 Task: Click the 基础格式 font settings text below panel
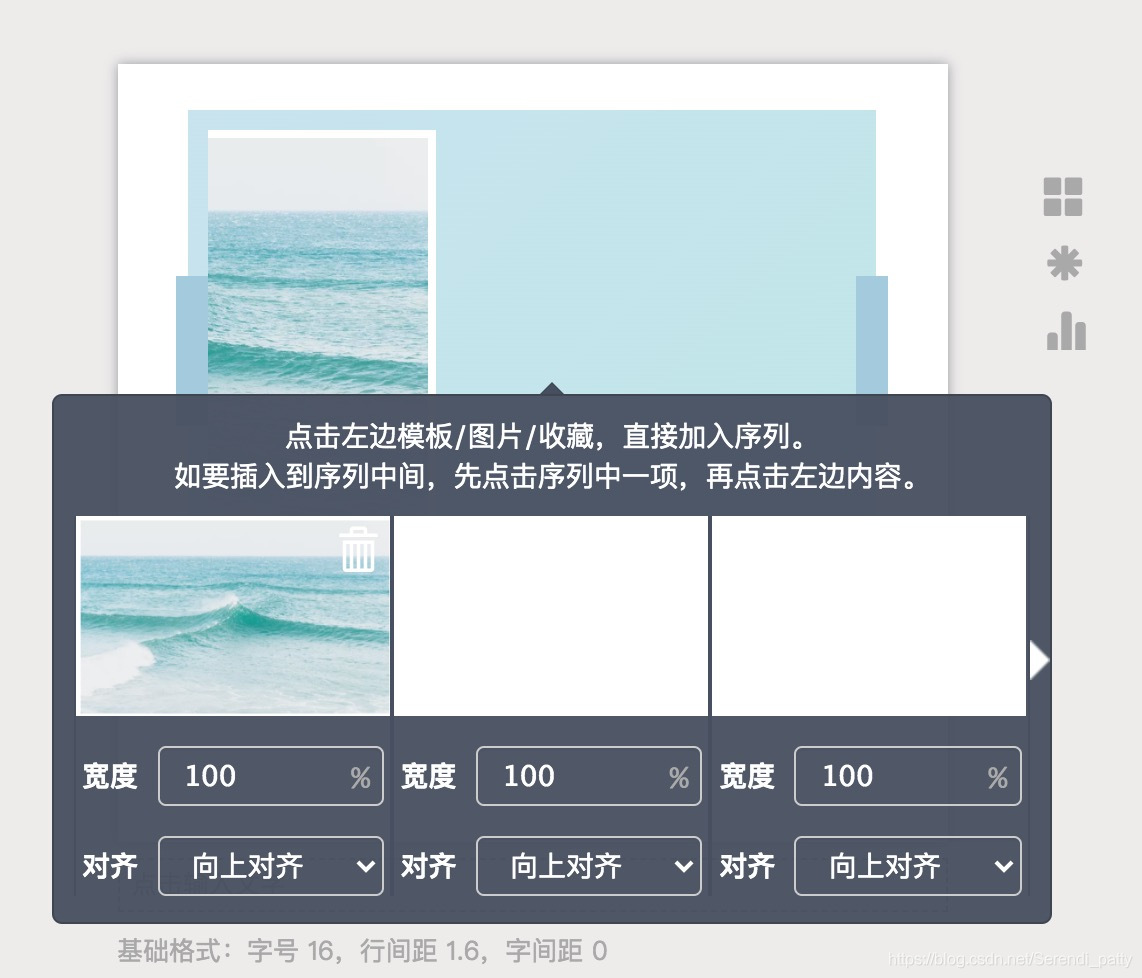tap(362, 950)
